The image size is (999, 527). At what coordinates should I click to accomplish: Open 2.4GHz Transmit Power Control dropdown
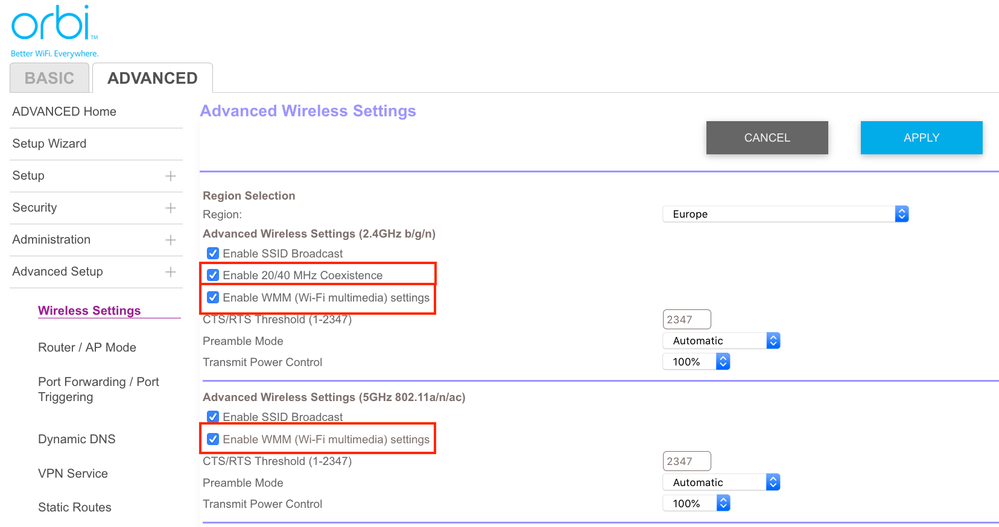click(696, 362)
